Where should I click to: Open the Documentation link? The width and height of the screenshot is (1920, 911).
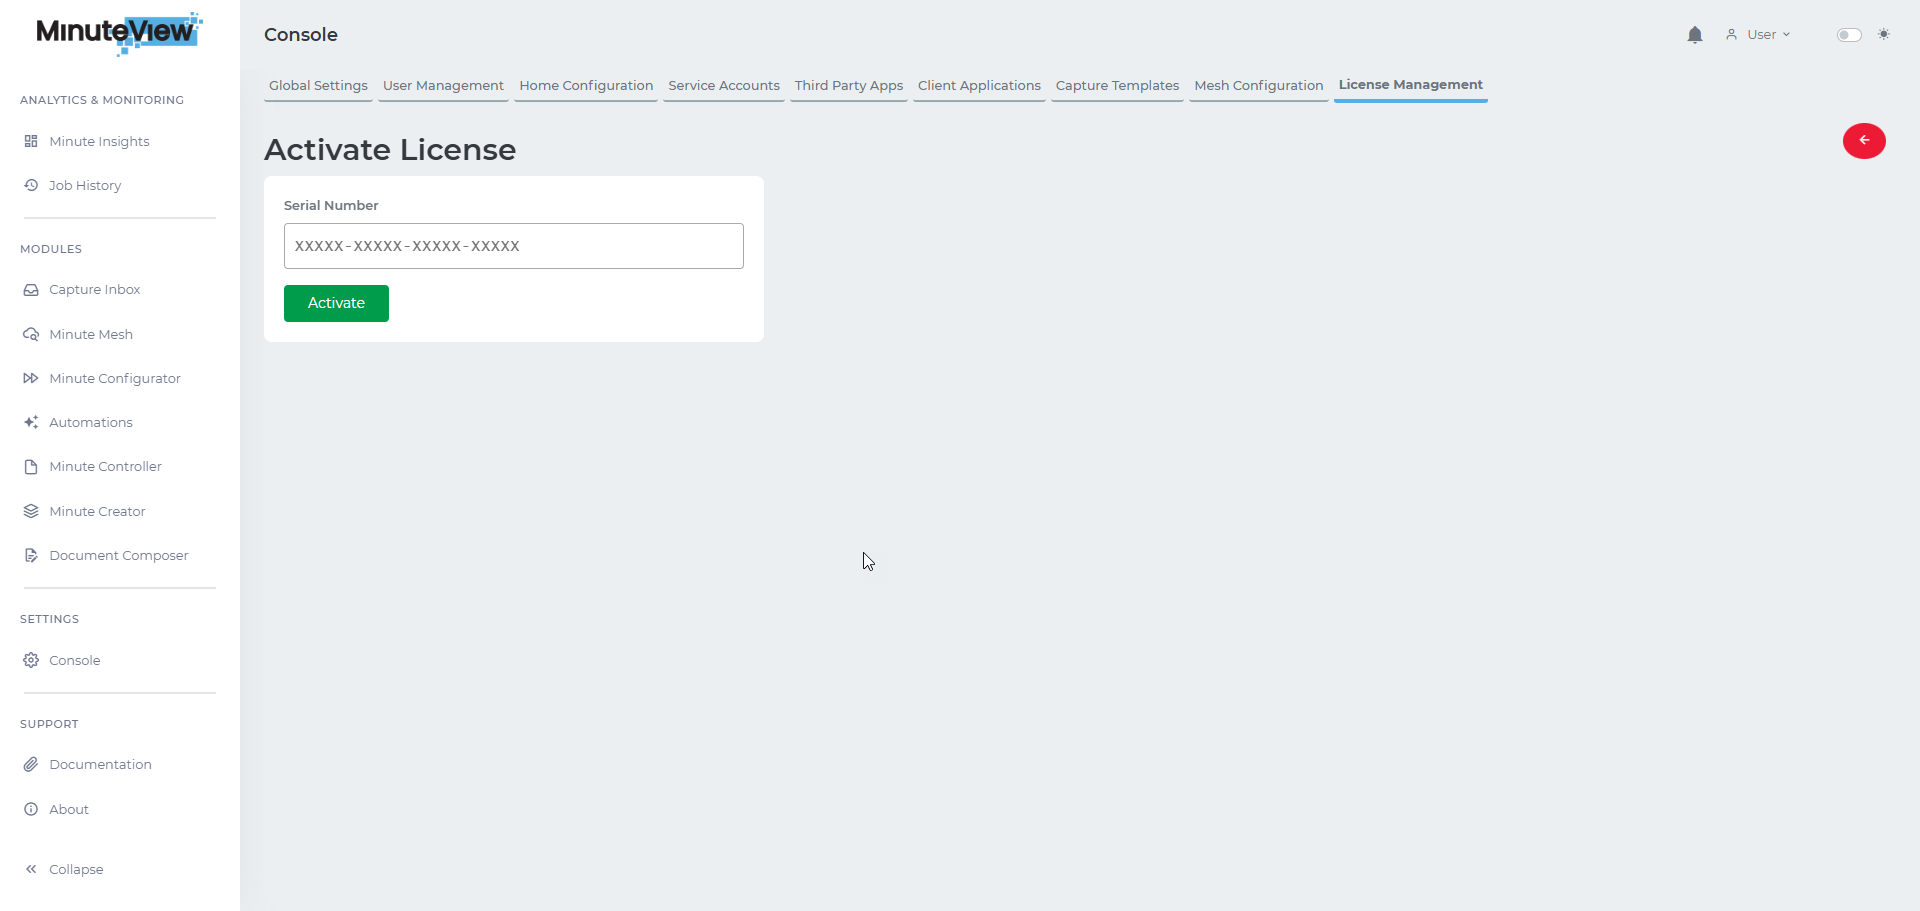(x=100, y=765)
